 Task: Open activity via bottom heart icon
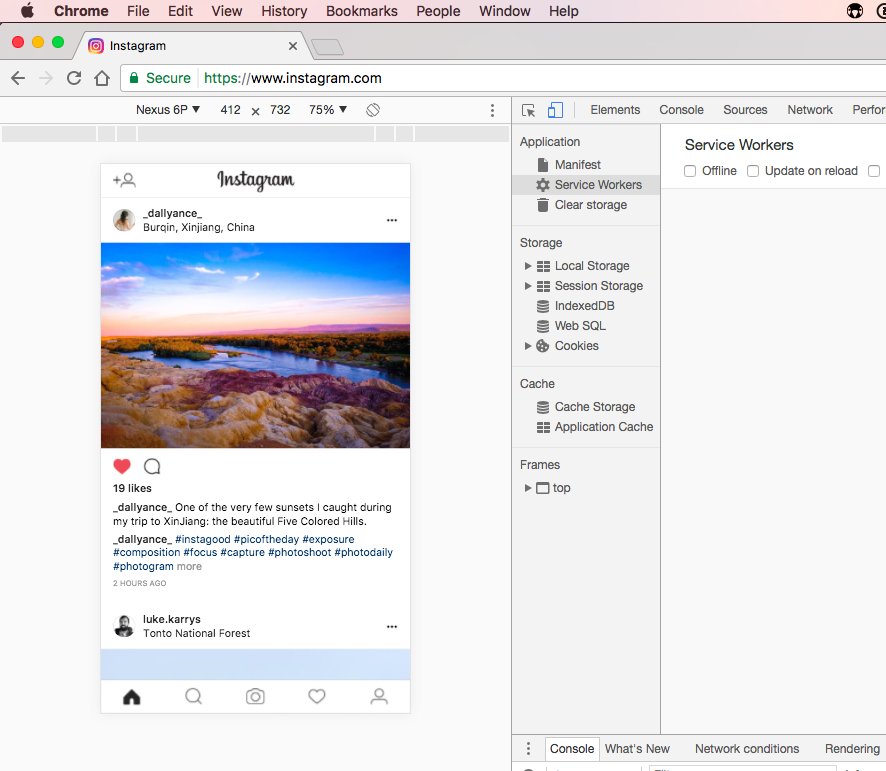click(x=317, y=696)
